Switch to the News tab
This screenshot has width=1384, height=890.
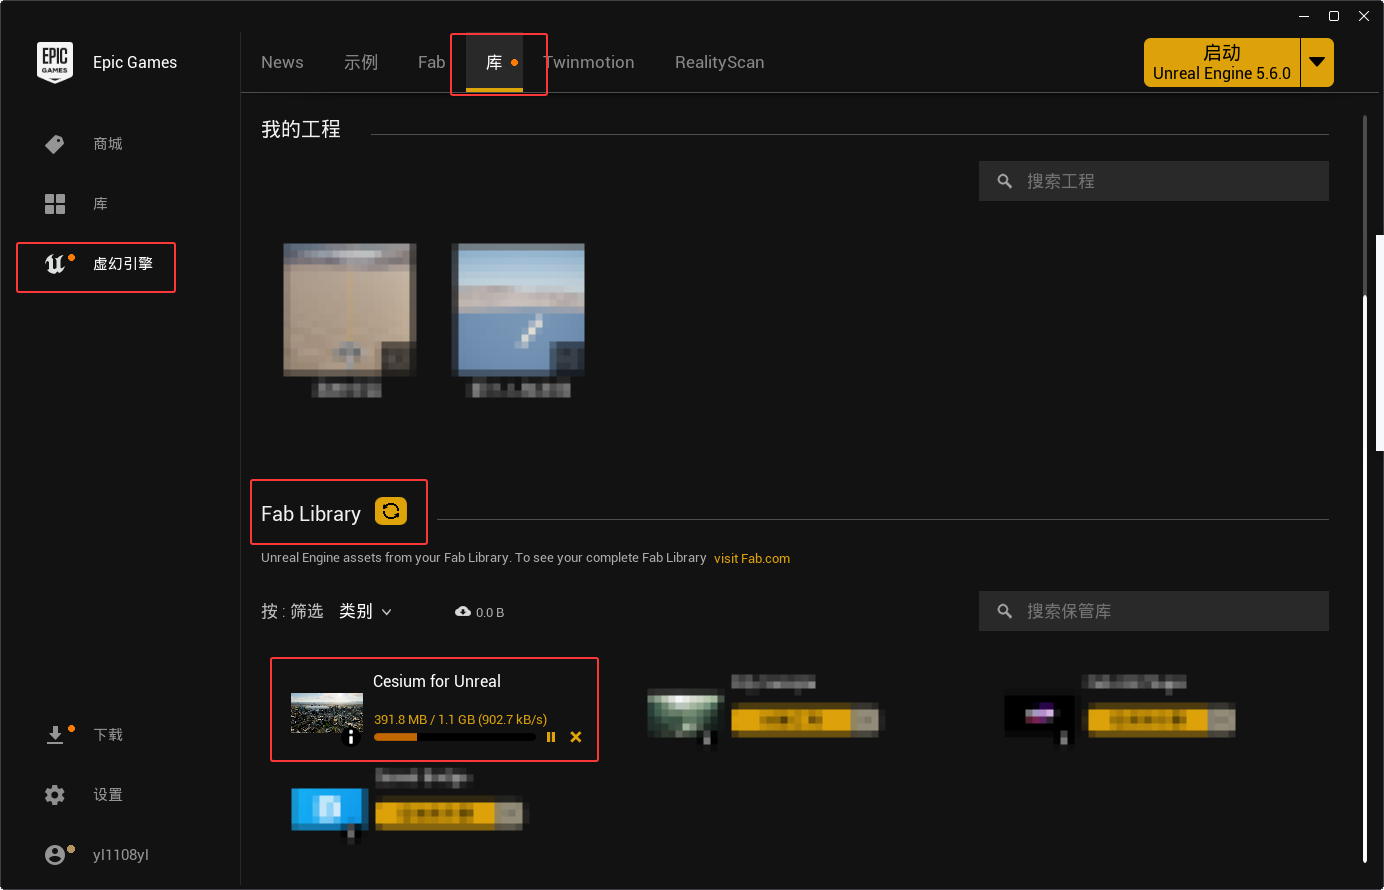282,62
